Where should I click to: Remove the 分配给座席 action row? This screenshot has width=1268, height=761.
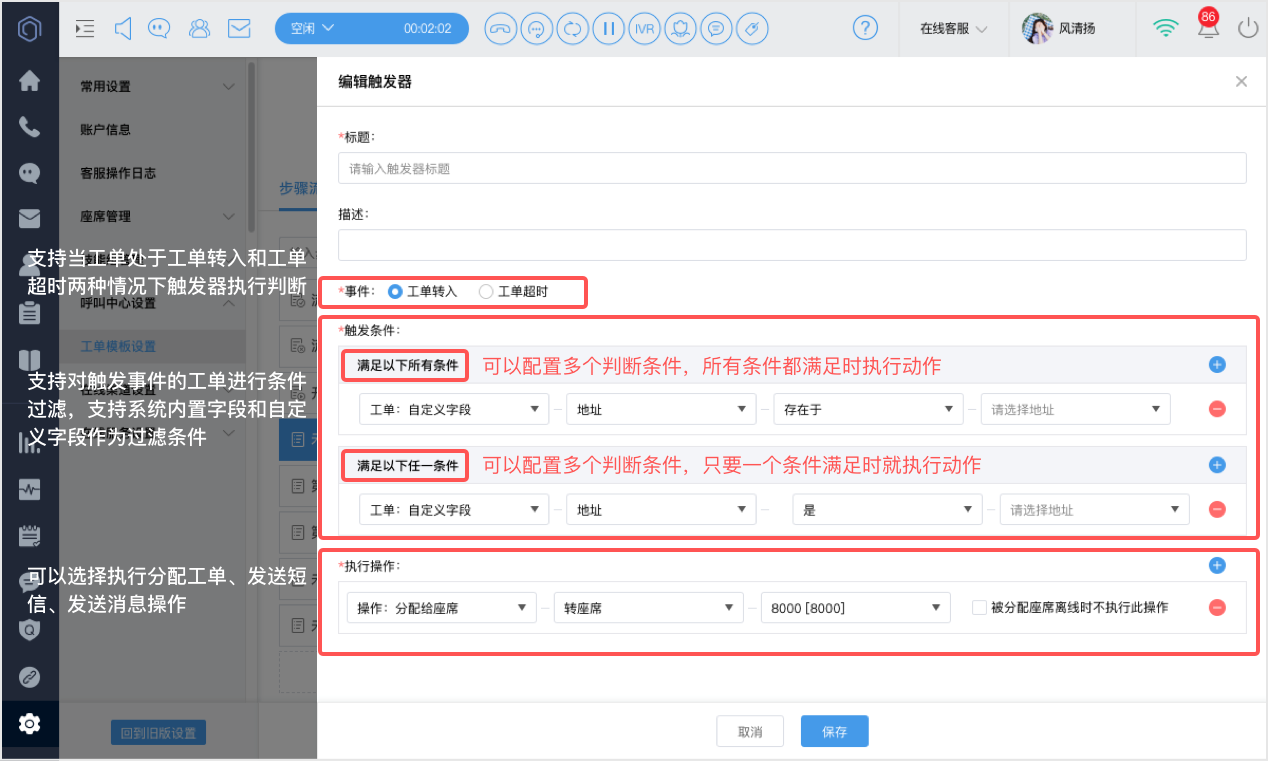[x=1217, y=607]
